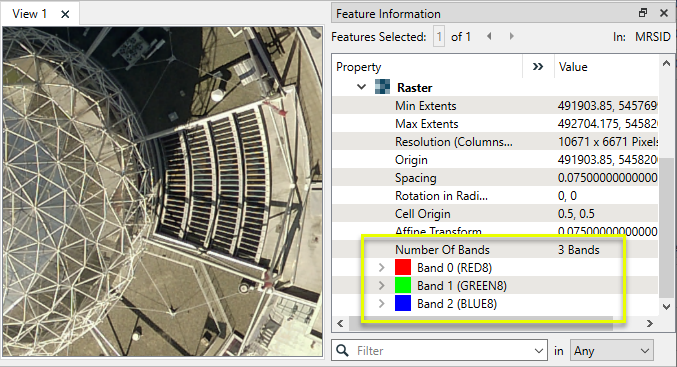Click the green Band 1 color swatch
The width and height of the screenshot is (677, 367).
pos(403,285)
